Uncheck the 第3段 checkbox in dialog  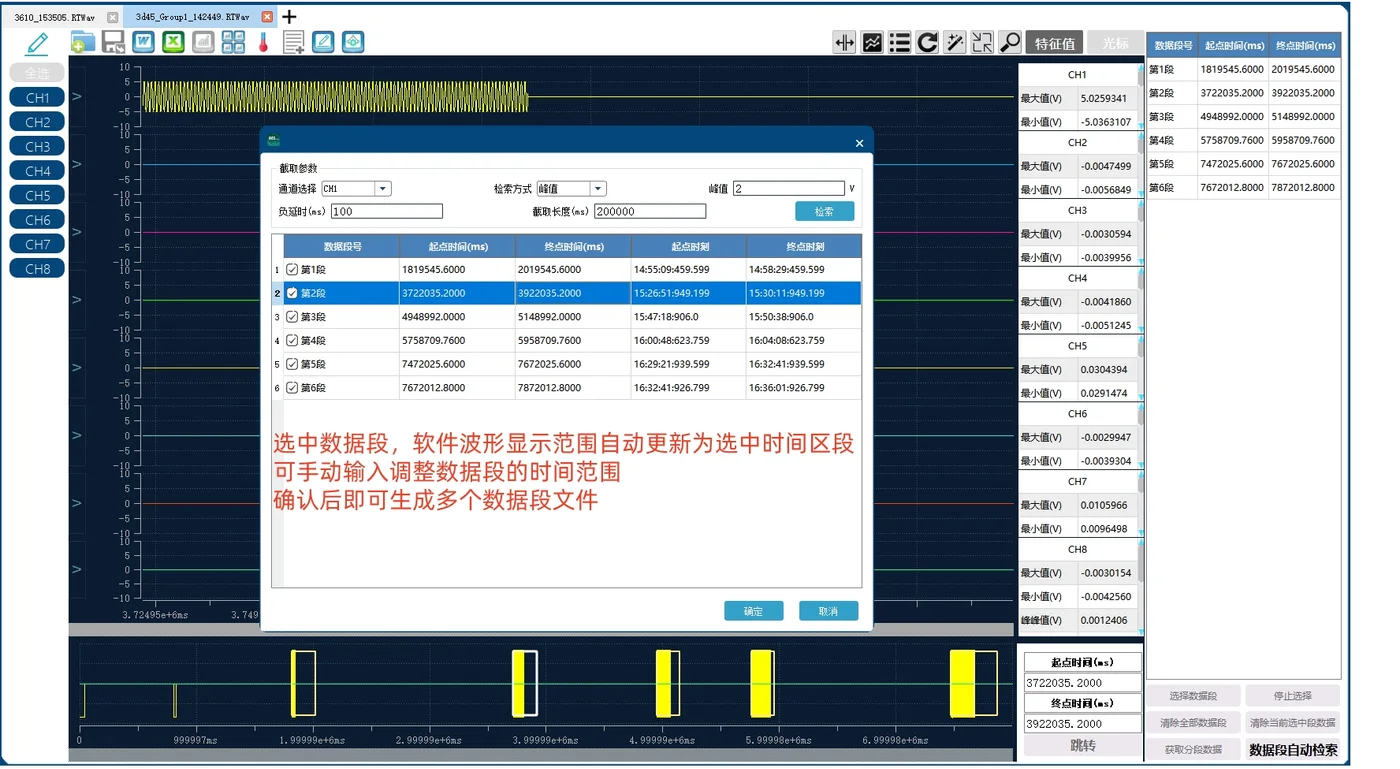point(292,317)
